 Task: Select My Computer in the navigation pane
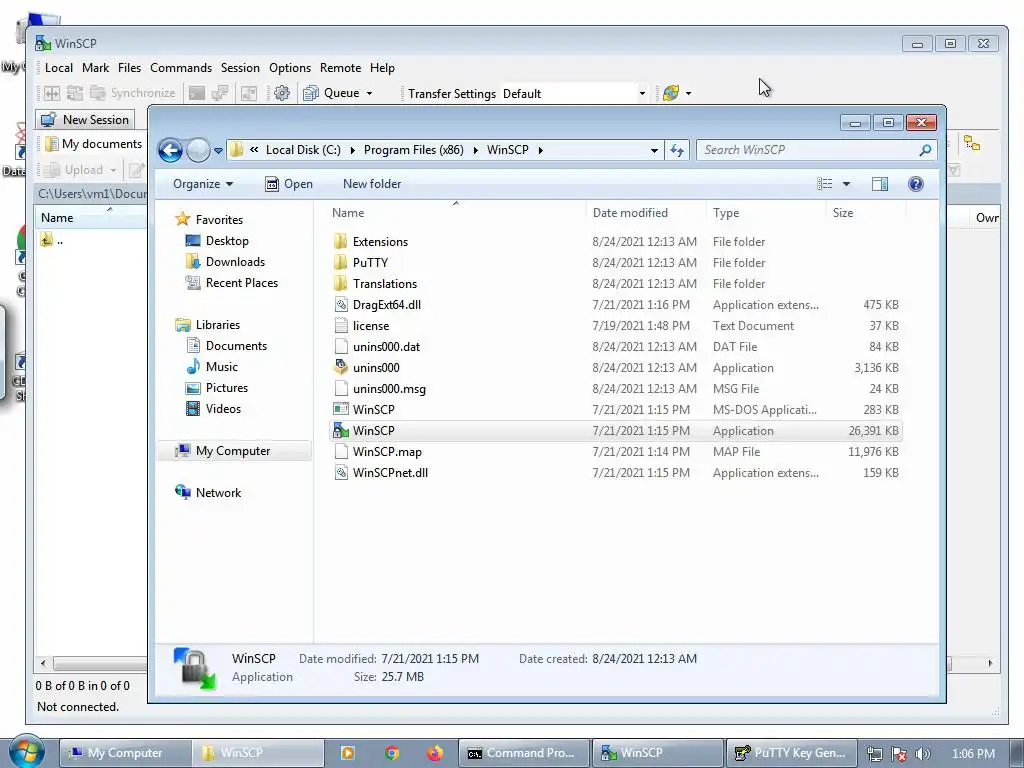232,451
